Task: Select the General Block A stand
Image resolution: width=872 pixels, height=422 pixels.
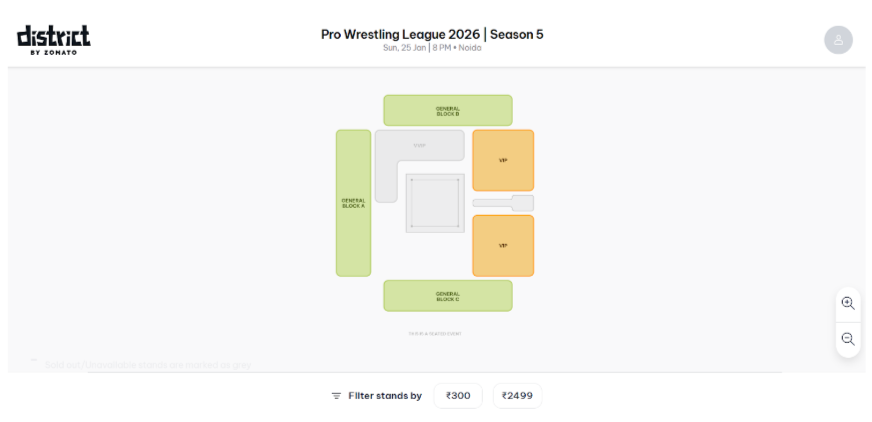Action: tap(353, 203)
